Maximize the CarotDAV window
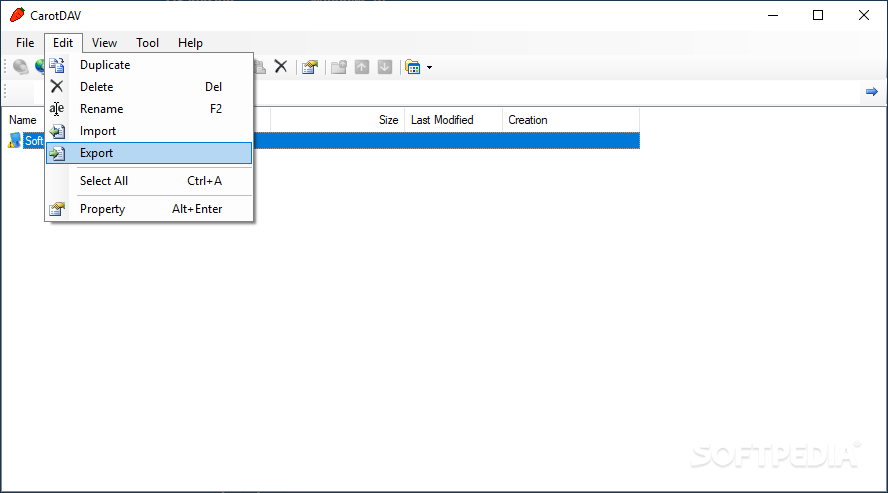This screenshot has width=888, height=493. pyautogui.click(x=818, y=15)
